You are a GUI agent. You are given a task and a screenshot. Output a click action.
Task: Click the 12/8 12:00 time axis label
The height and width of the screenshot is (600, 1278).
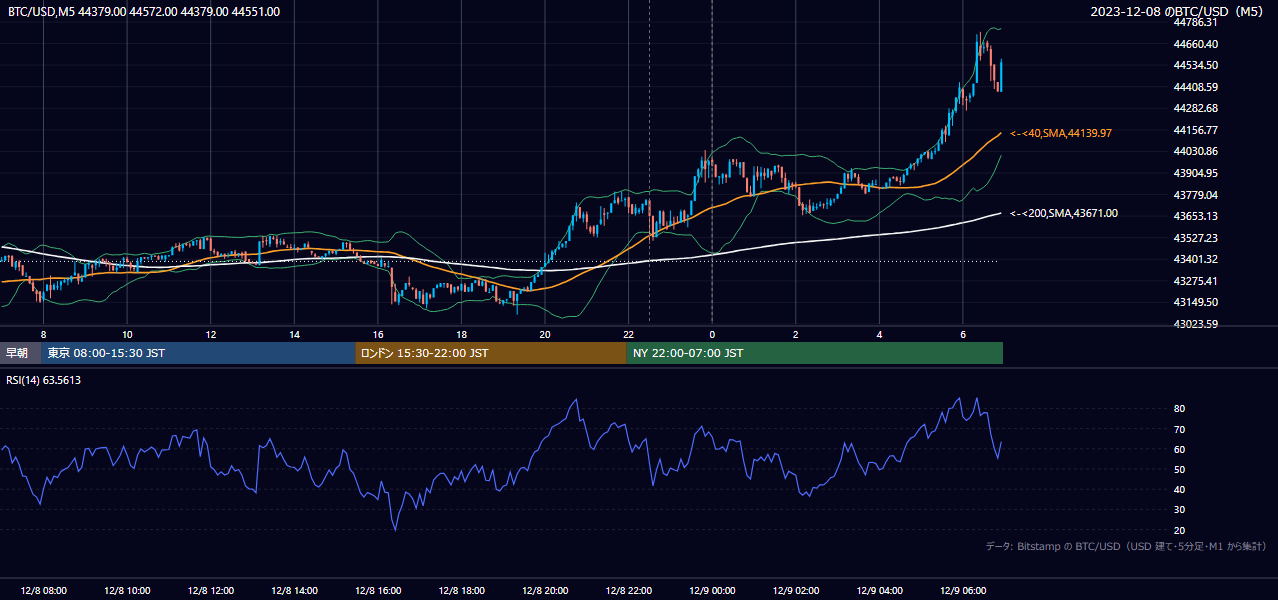tap(210, 590)
